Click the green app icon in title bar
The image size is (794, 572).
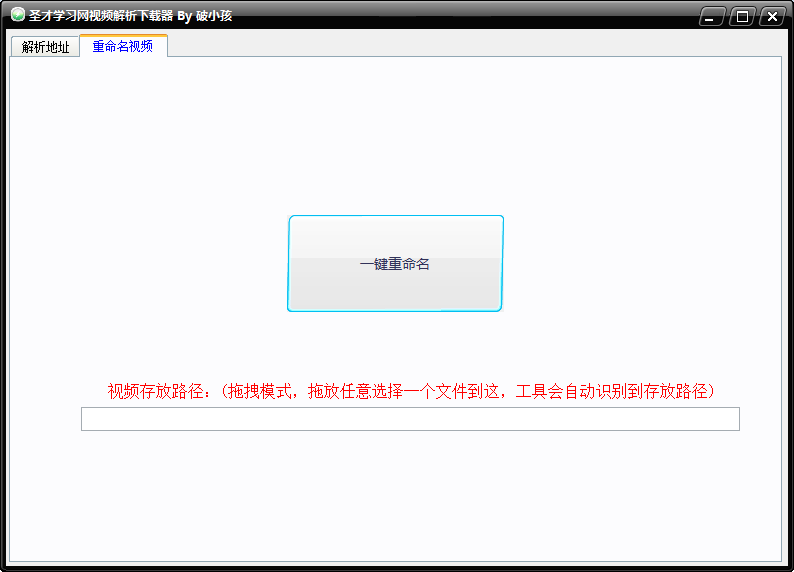pyautogui.click(x=18, y=15)
